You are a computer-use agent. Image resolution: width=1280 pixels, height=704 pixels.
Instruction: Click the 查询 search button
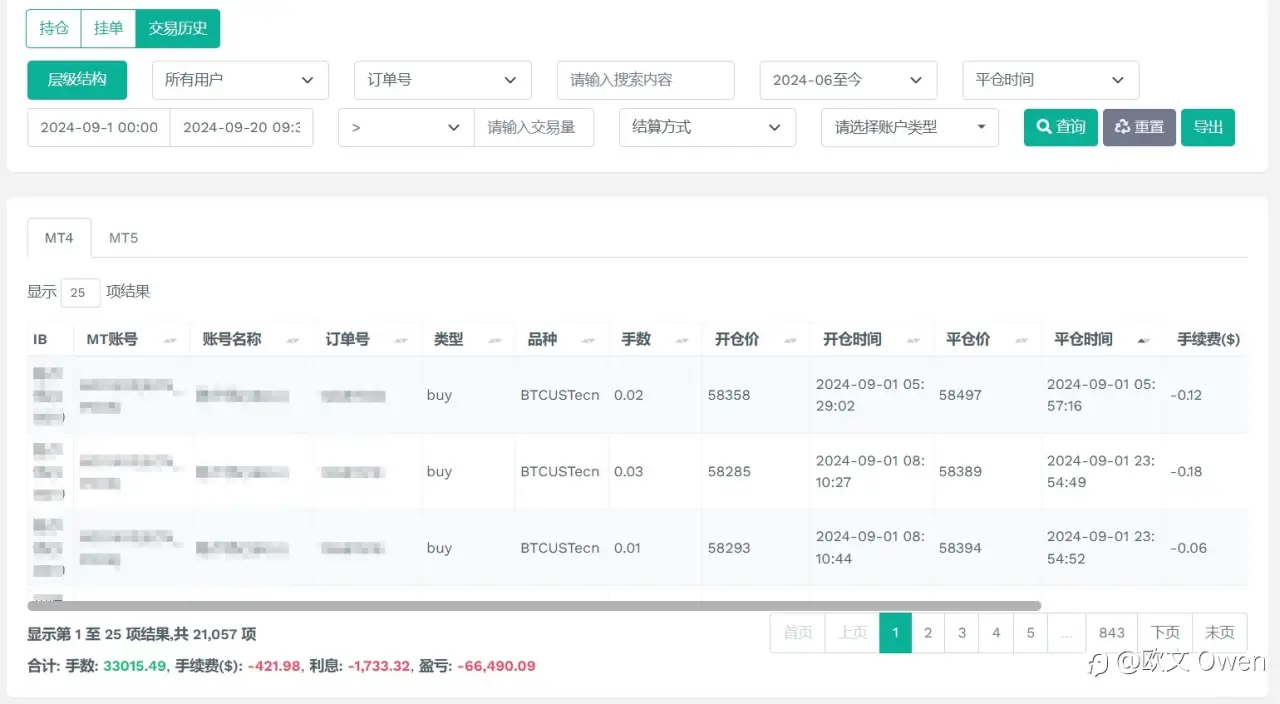pos(1061,127)
